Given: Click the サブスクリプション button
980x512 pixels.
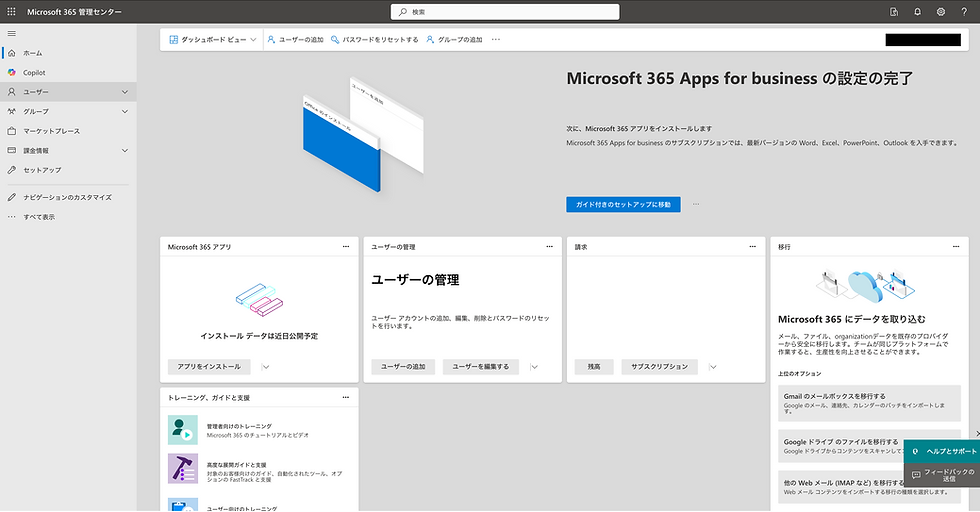Looking at the screenshot, I should pos(659,367).
